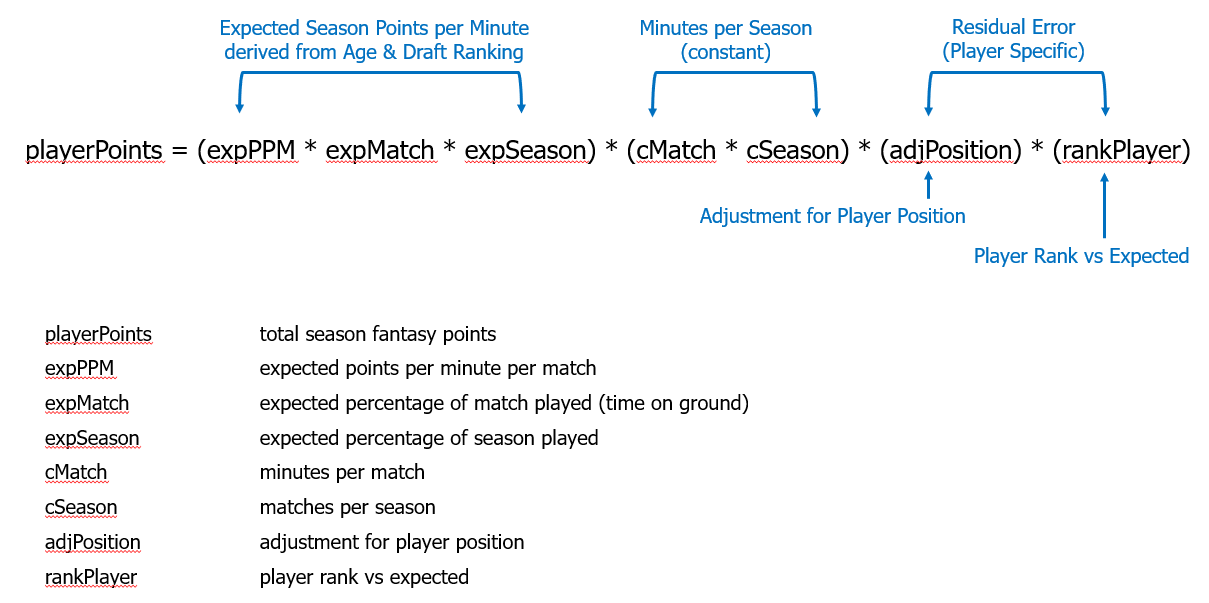The height and width of the screenshot is (603, 1209).
Task: Click expMatch in the formula line
Action: click(x=380, y=151)
